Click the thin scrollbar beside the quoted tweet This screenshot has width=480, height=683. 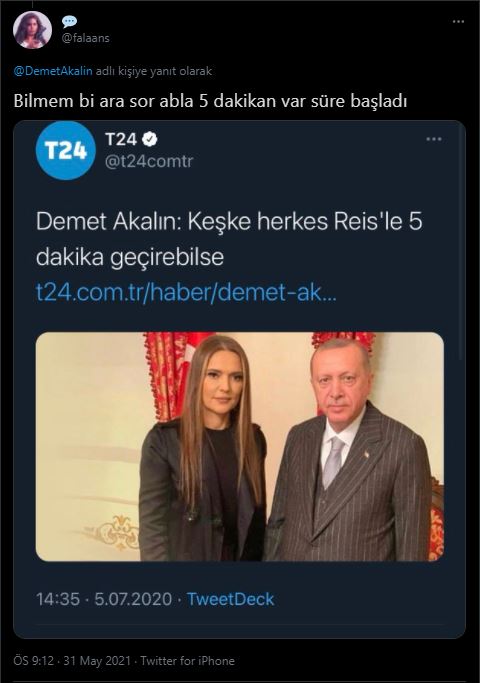462,244
